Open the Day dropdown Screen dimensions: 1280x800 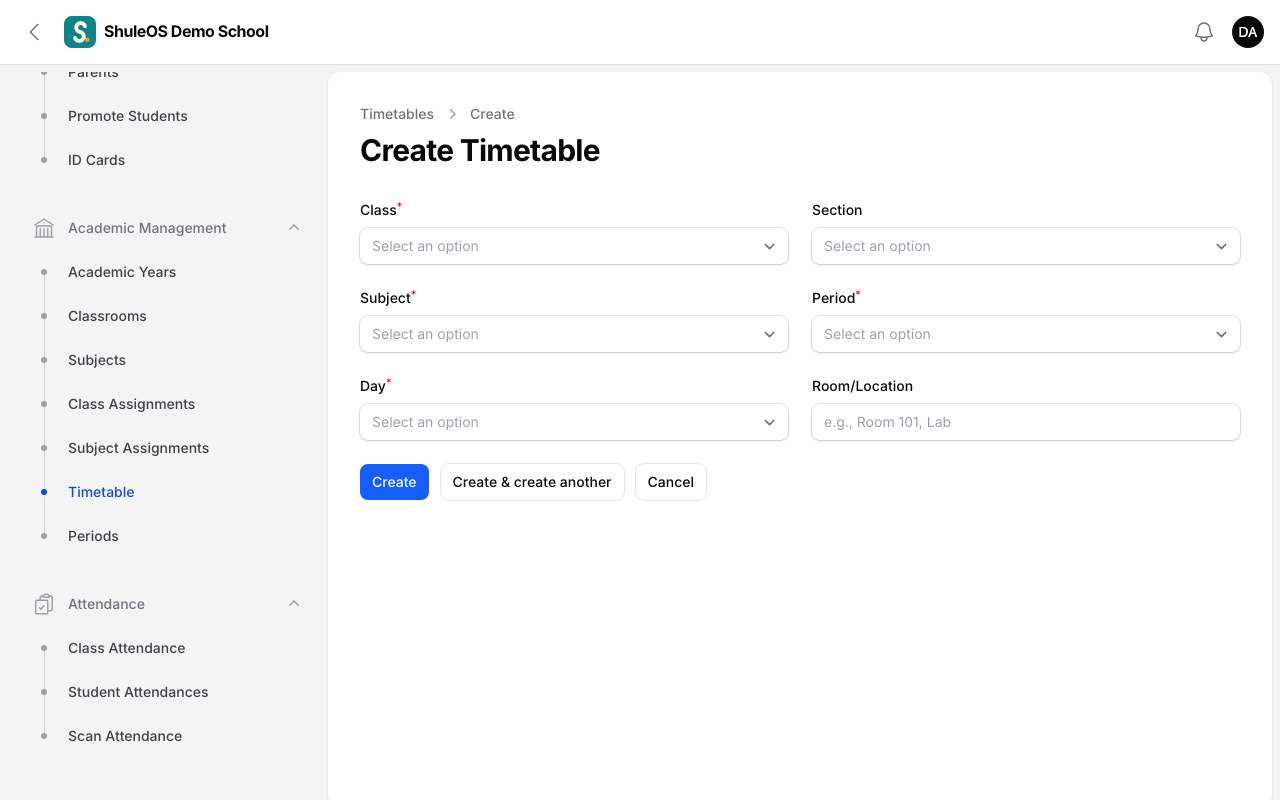coord(574,422)
